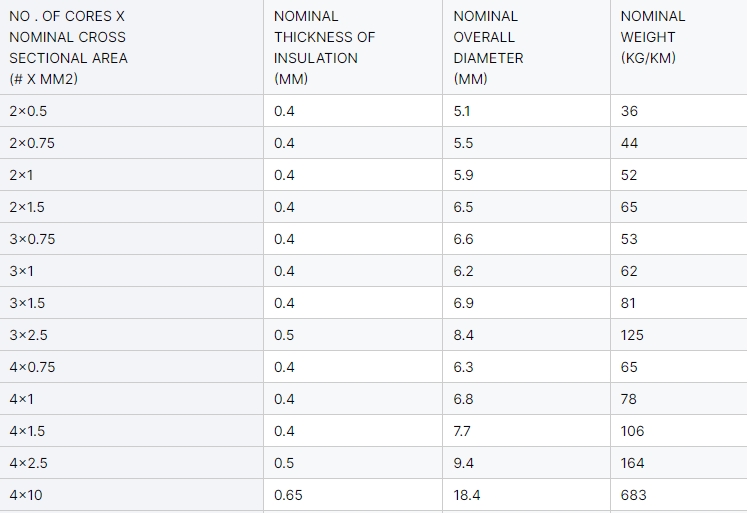
Task: Select the 4×10 row label
Action: coord(26,495)
